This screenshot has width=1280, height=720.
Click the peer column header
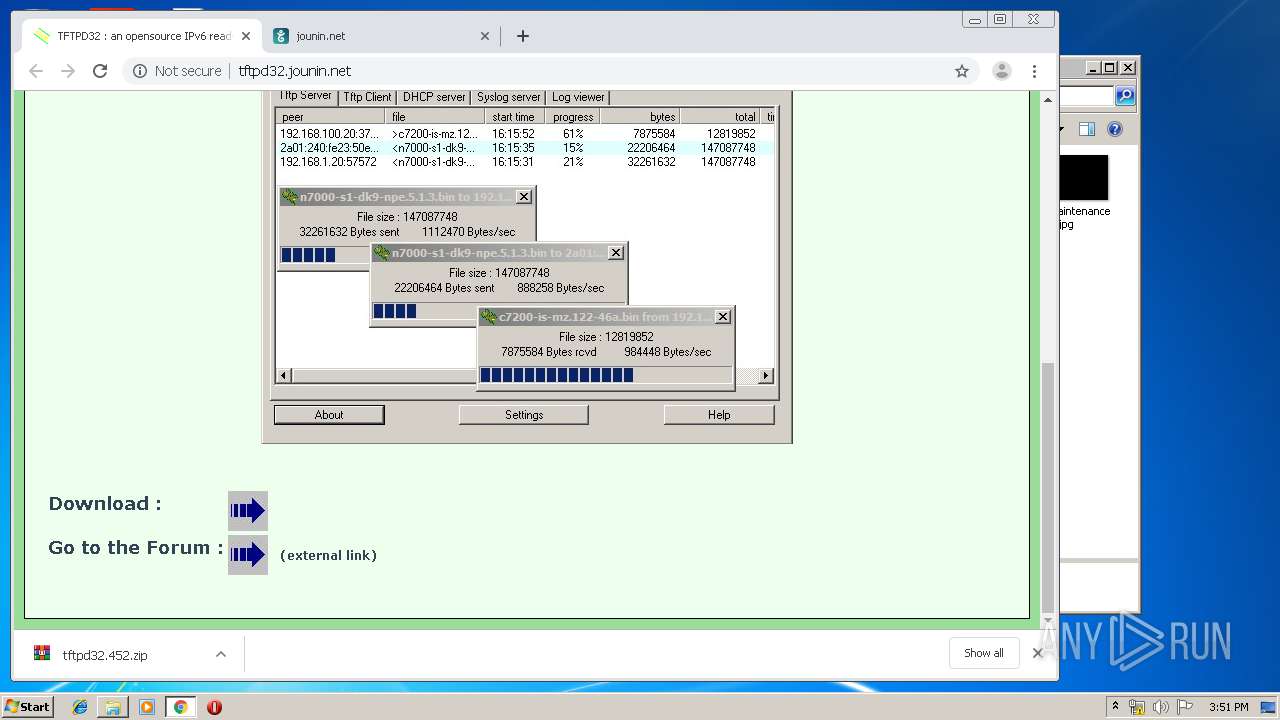[x=330, y=117]
